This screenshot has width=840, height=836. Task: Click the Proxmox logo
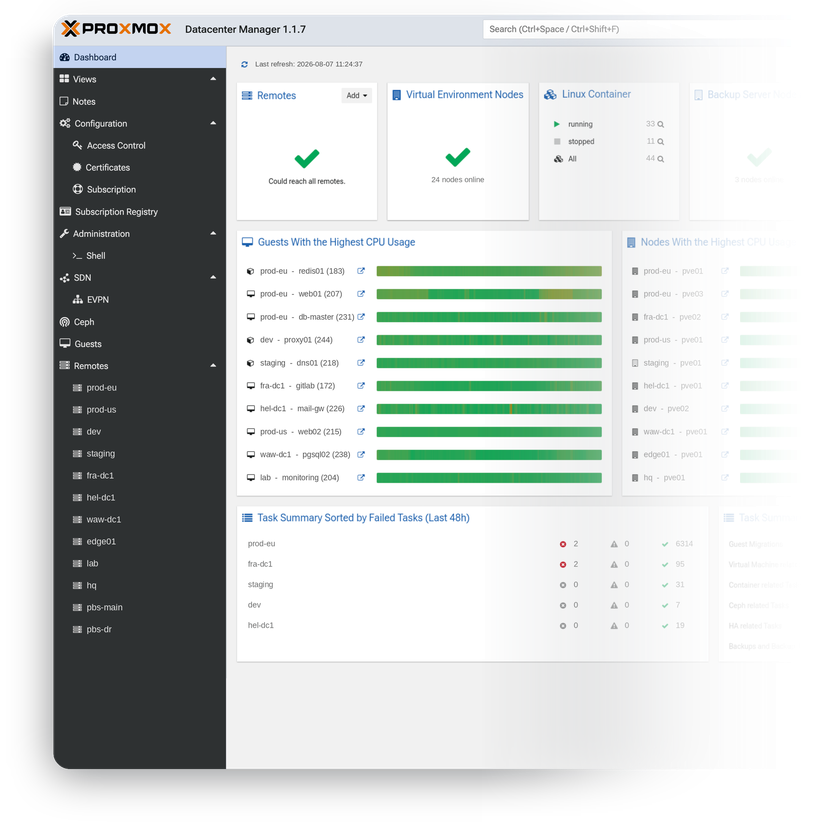point(116,29)
